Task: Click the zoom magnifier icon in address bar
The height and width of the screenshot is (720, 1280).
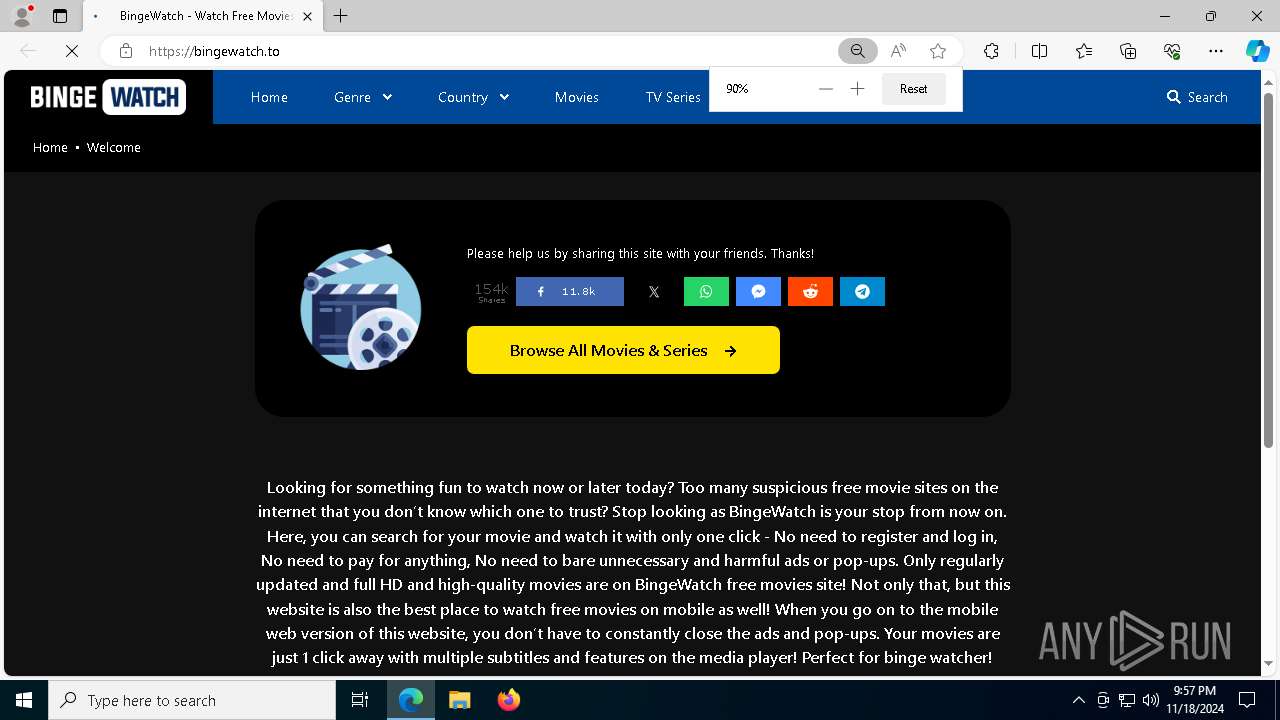Action: tap(858, 51)
